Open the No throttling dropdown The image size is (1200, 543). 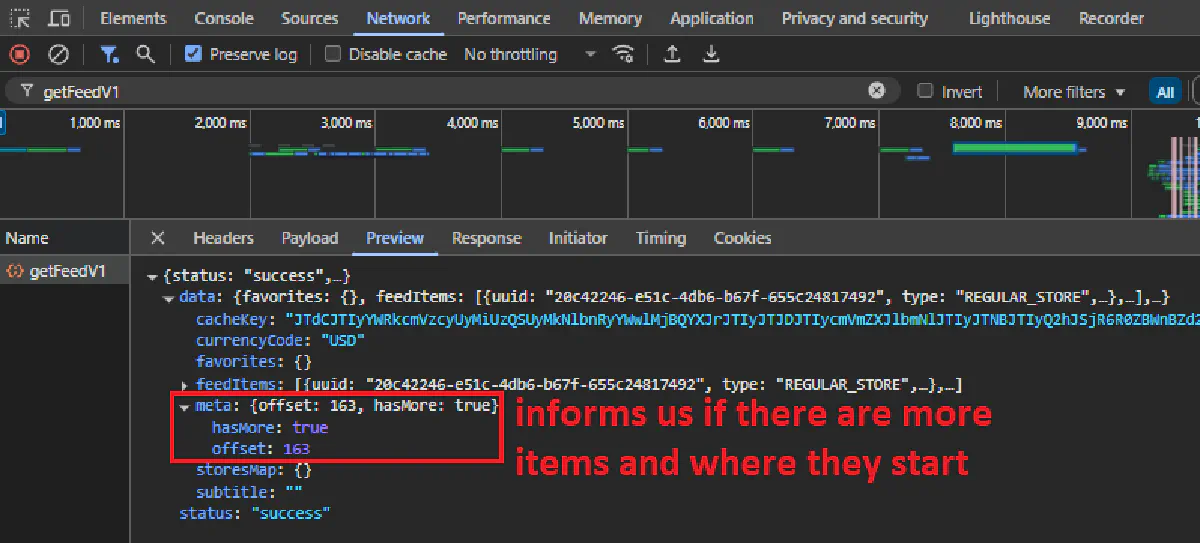[x=529, y=54]
